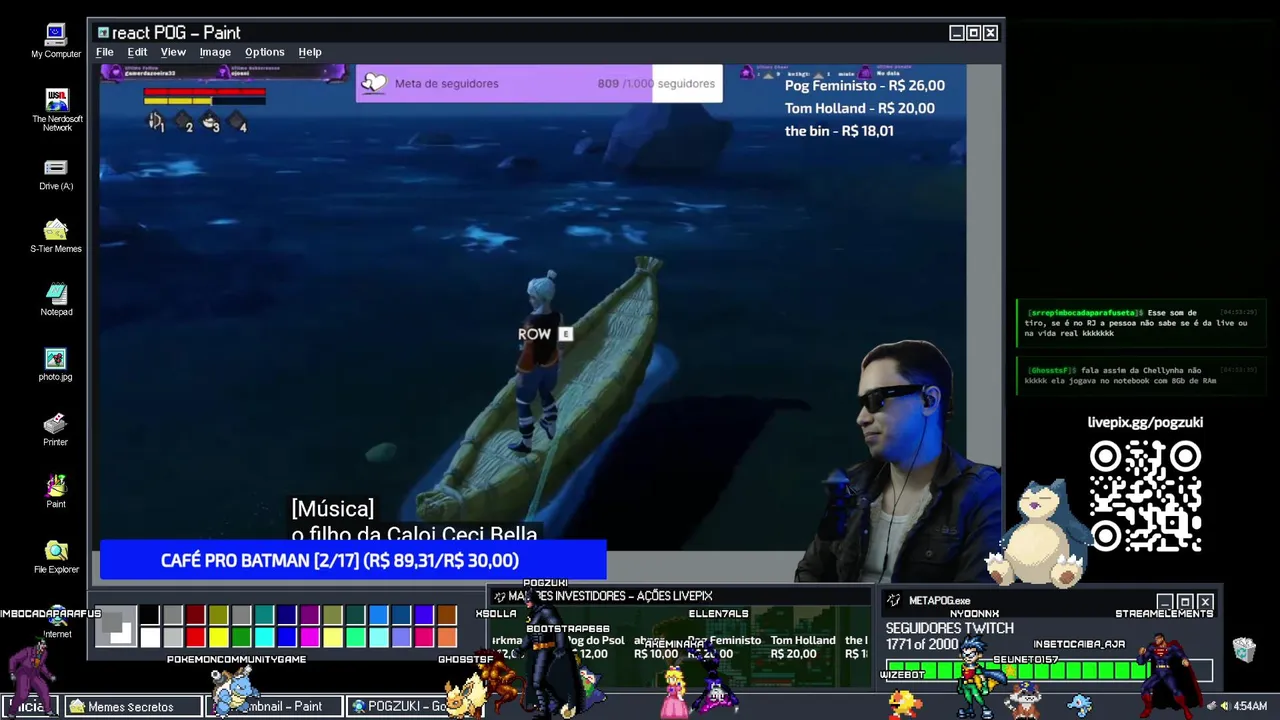Maximize the METAPOG.exe window
The width and height of the screenshot is (1280, 720).
pyautogui.click(x=1185, y=602)
